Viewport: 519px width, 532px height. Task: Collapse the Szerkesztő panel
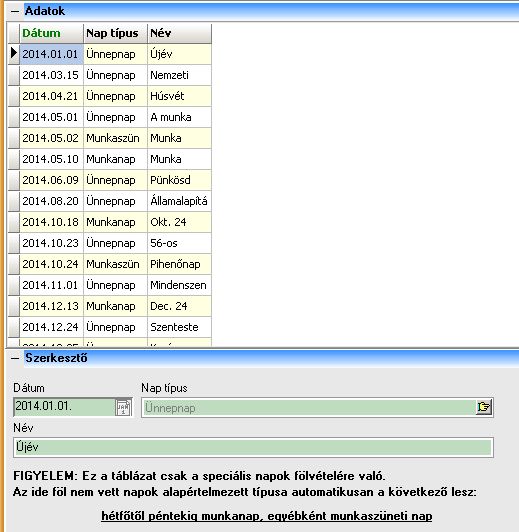15,358
